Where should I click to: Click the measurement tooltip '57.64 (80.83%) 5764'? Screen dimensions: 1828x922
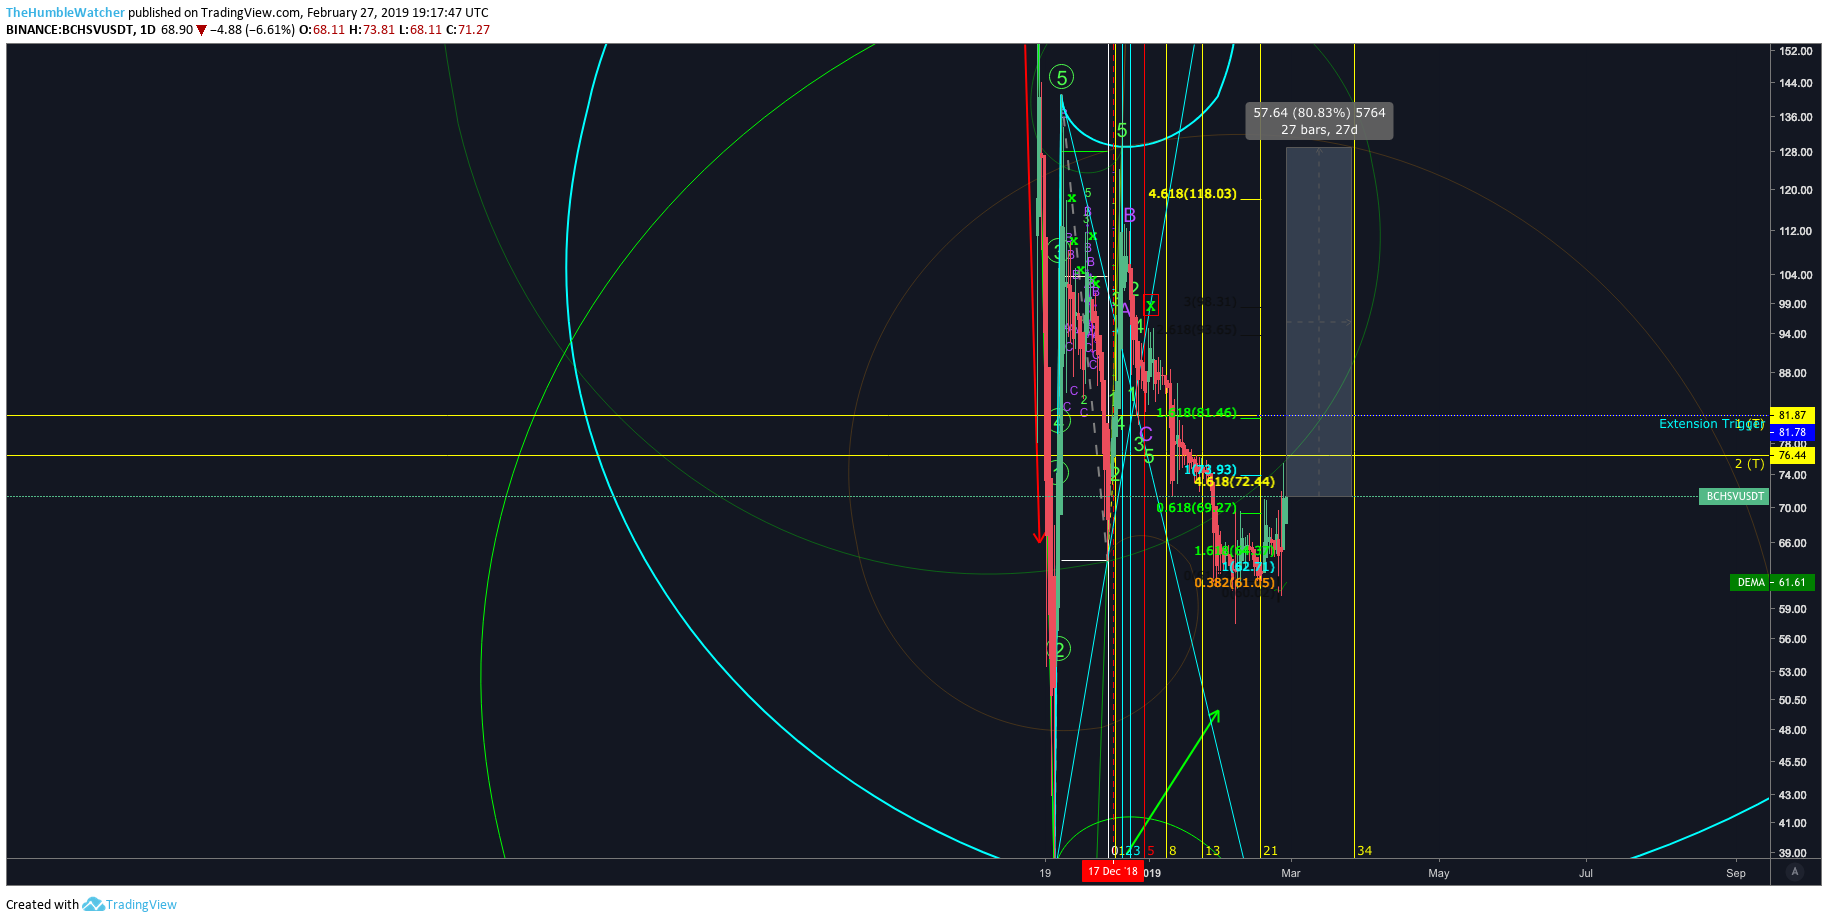1319,121
